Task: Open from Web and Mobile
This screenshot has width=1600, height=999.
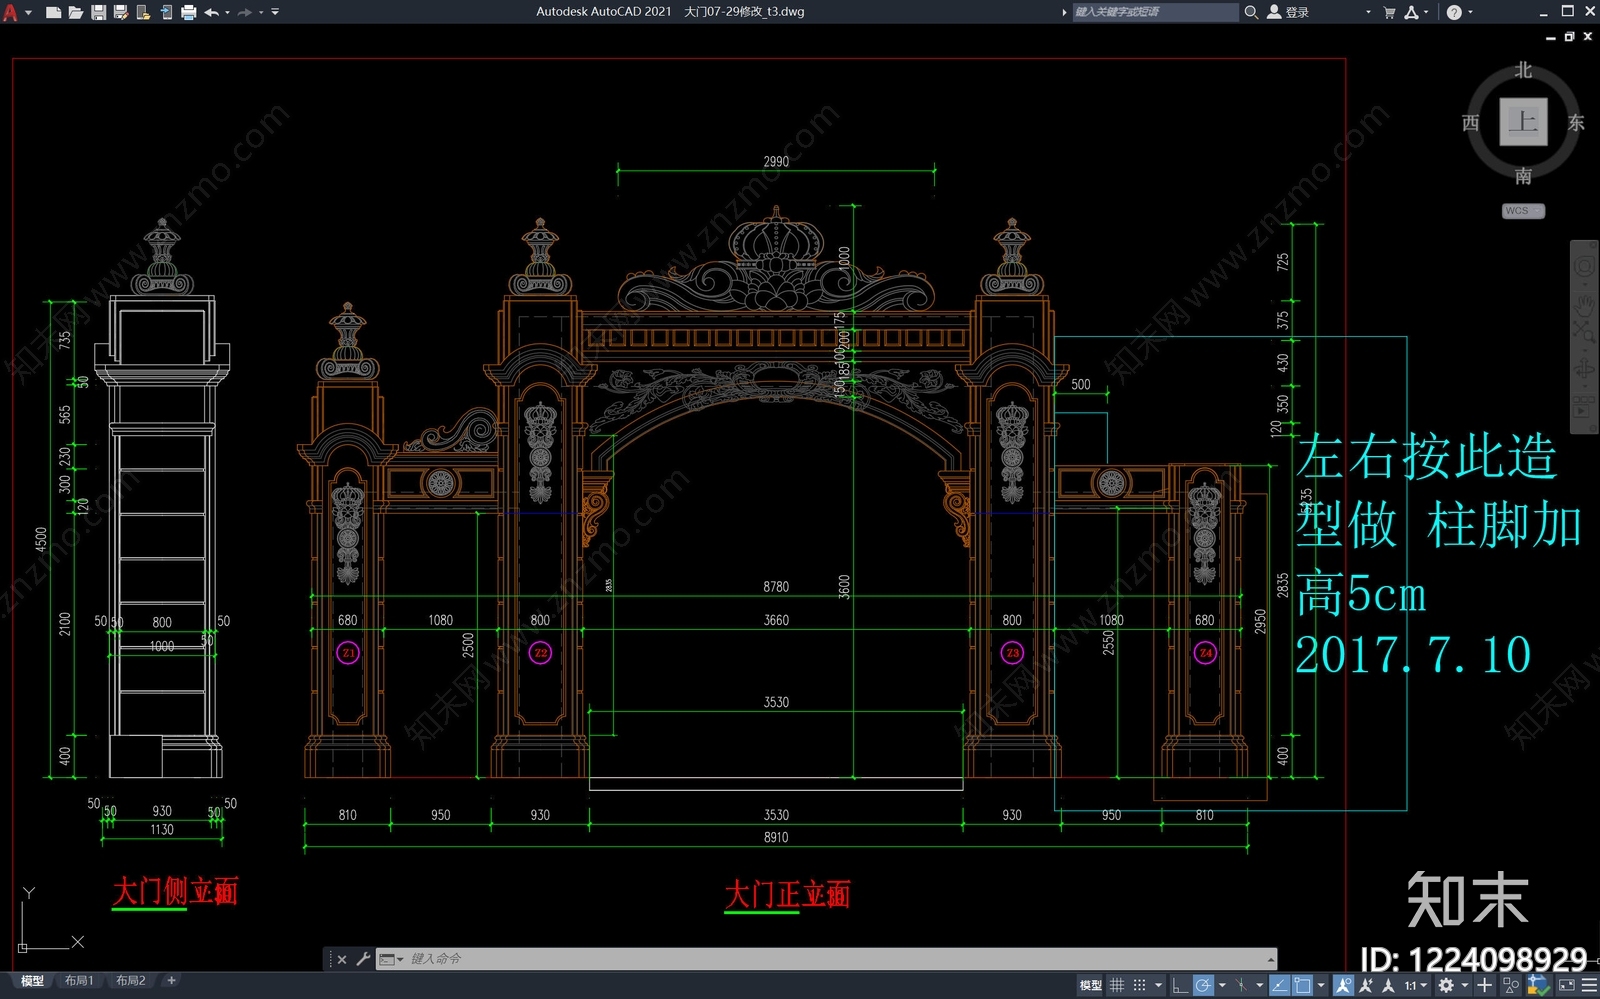Action: pos(143,13)
